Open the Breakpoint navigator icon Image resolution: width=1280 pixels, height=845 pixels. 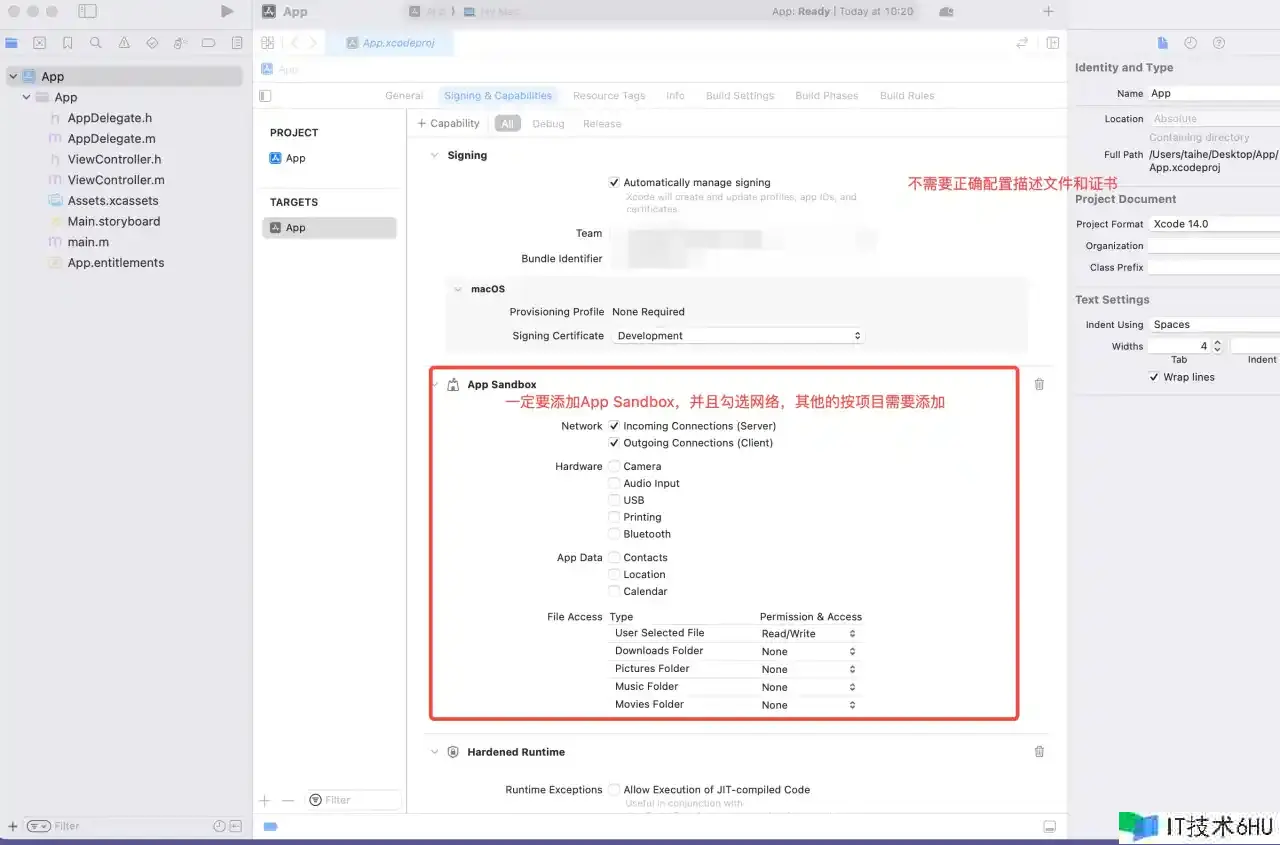pyautogui.click(x=208, y=43)
